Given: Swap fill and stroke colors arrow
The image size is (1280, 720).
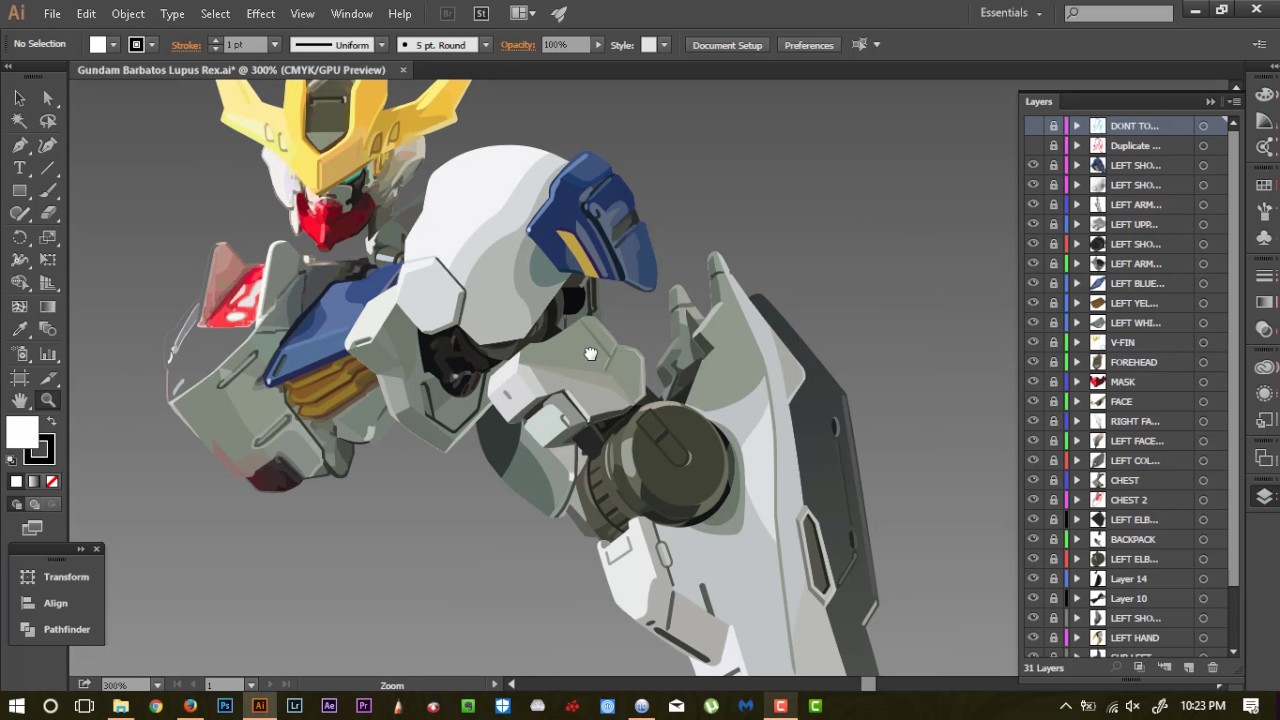Looking at the screenshot, I should (52, 421).
